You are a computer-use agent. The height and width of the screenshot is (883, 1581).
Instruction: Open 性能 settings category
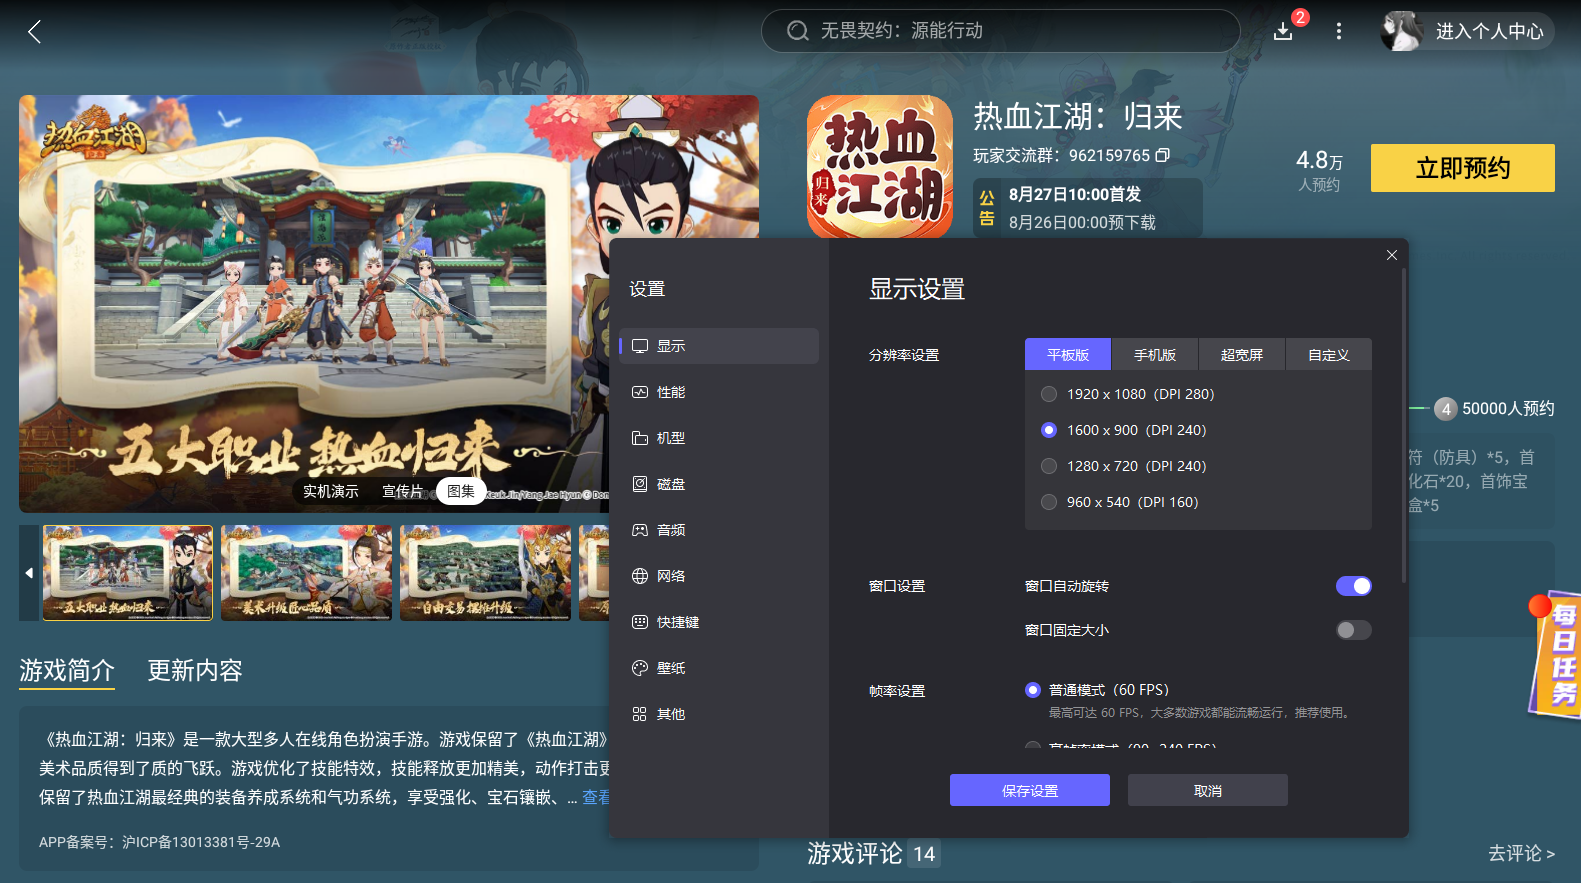click(719, 392)
